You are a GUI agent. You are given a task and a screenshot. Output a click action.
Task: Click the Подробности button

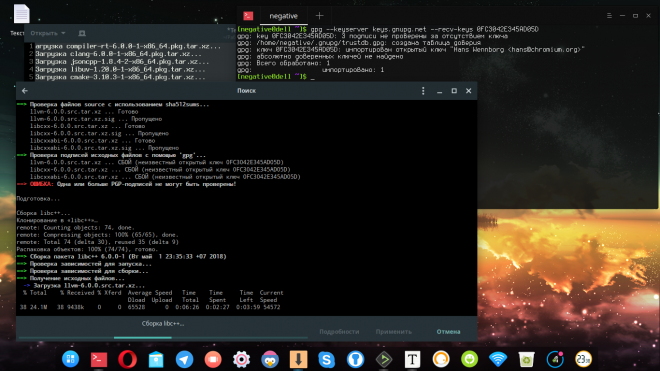point(339,332)
